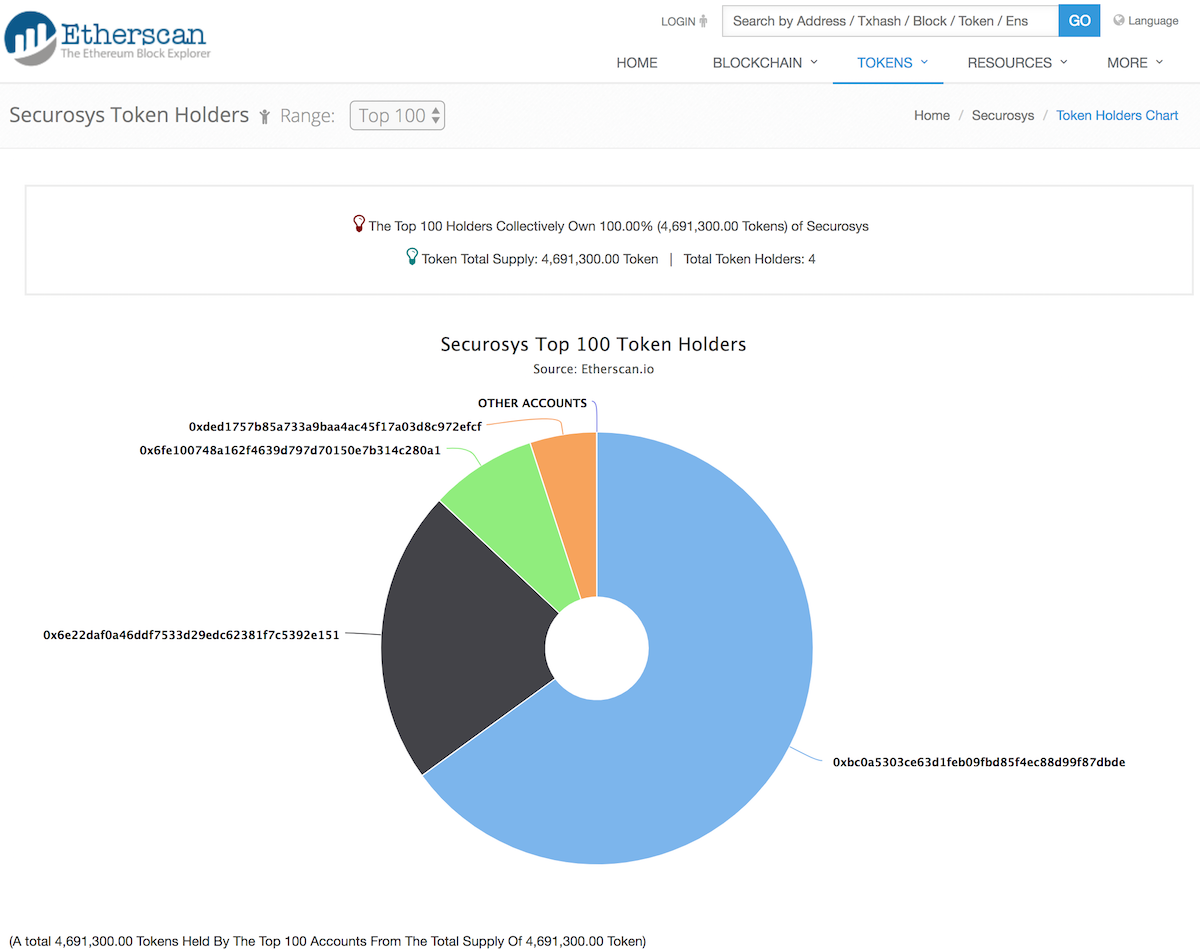Image resolution: width=1200 pixels, height=950 pixels.
Task: Click the login person icon
Action: (x=704, y=21)
